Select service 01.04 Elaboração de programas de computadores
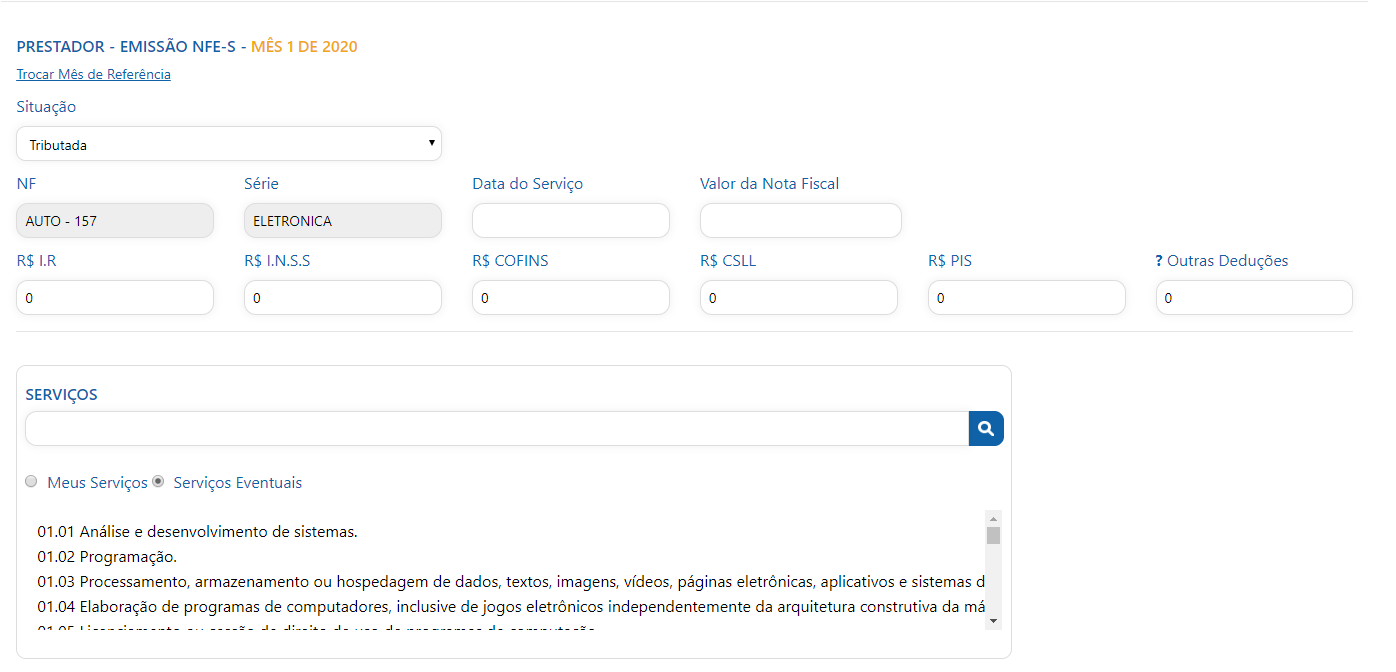The image size is (1396, 672). 511,607
